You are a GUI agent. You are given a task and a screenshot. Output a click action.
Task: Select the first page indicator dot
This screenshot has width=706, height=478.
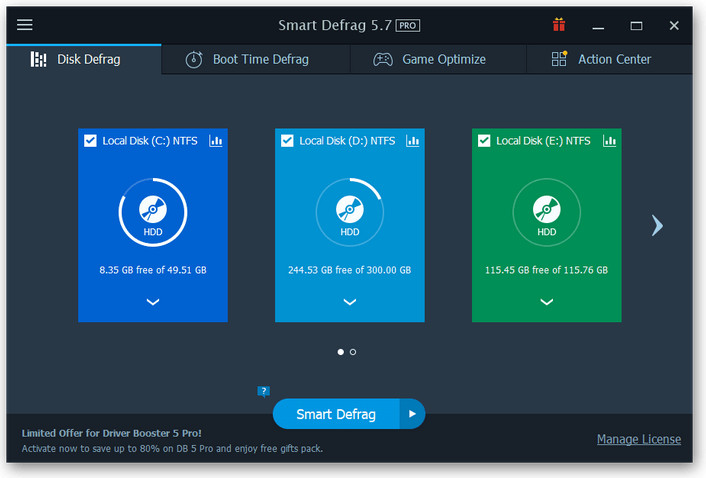(340, 352)
